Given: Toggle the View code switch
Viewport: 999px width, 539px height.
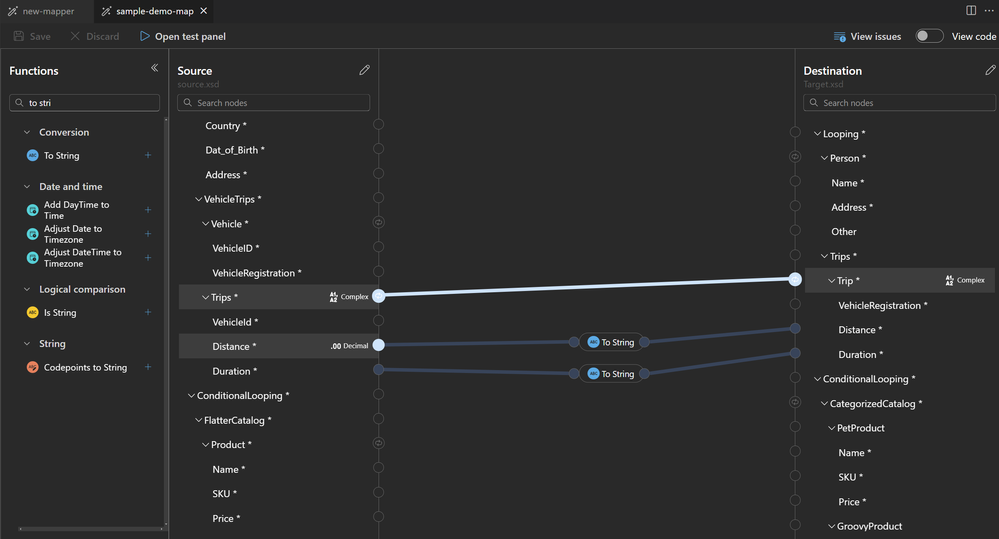Looking at the screenshot, I should 929,36.
